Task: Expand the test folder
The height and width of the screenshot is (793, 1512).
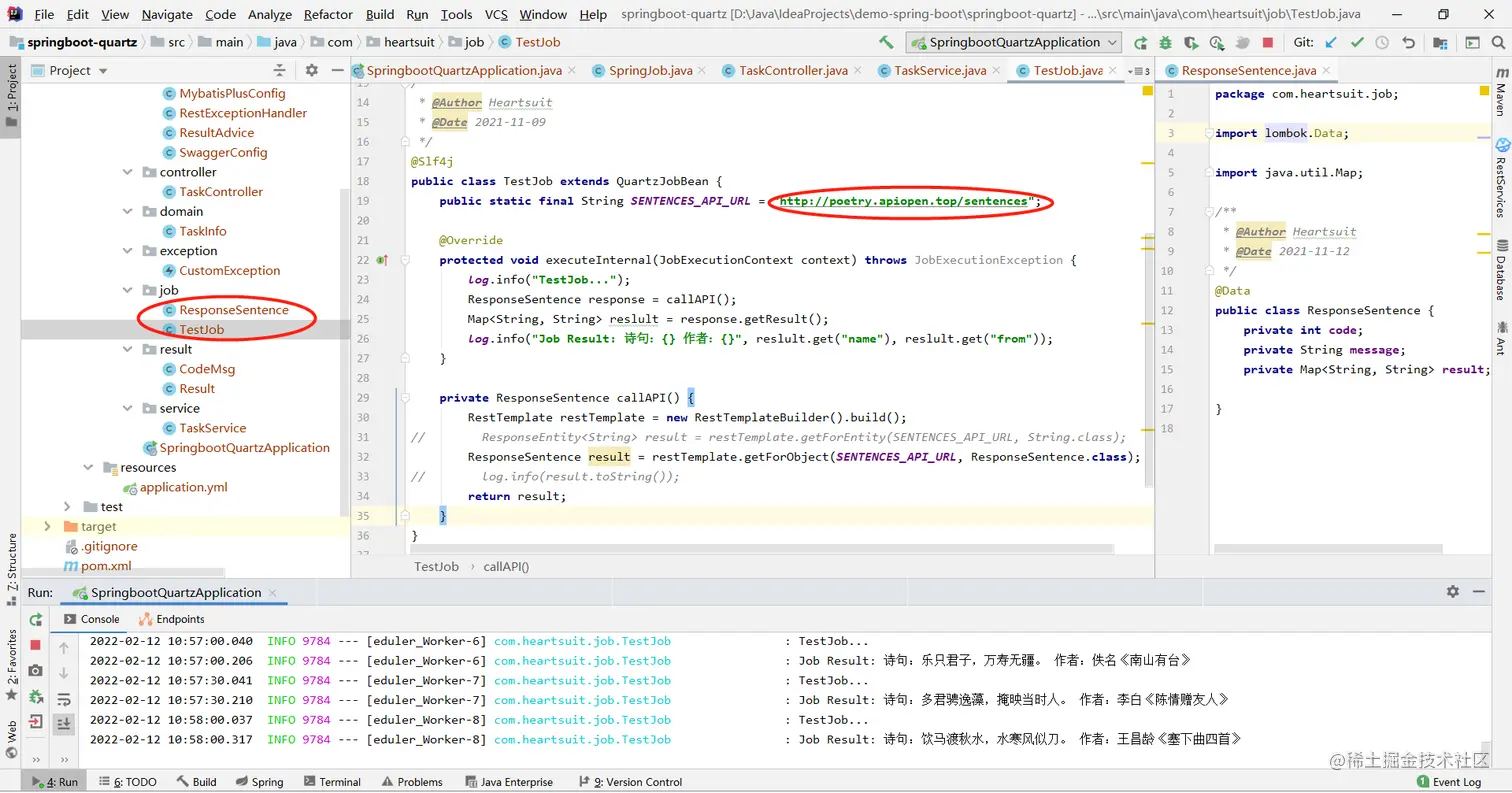Action: click(67, 507)
